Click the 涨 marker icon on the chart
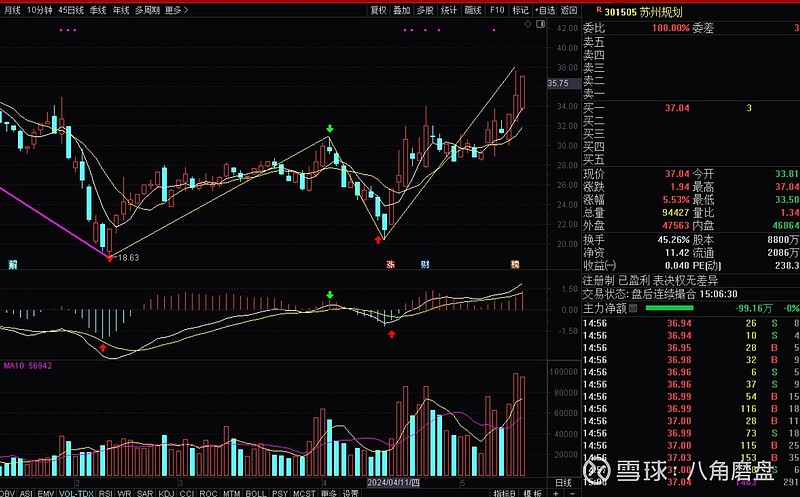The height and width of the screenshot is (497, 800). (390, 264)
